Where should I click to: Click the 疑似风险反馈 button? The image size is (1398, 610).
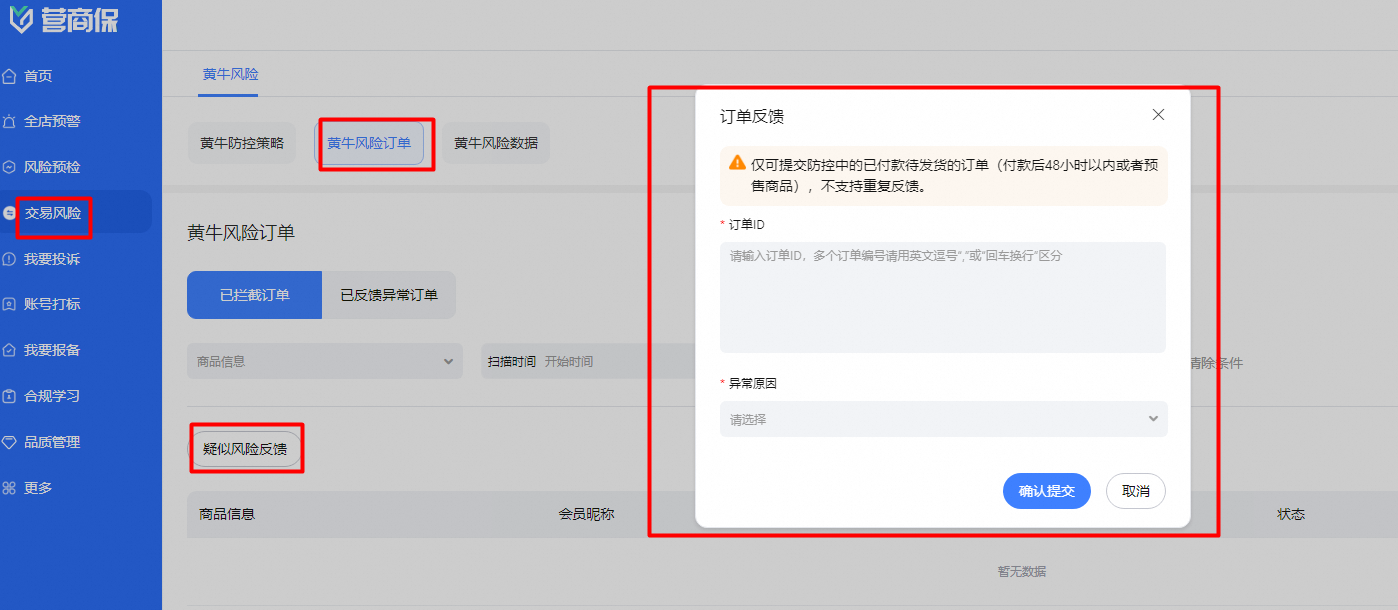click(x=245, y=449)
